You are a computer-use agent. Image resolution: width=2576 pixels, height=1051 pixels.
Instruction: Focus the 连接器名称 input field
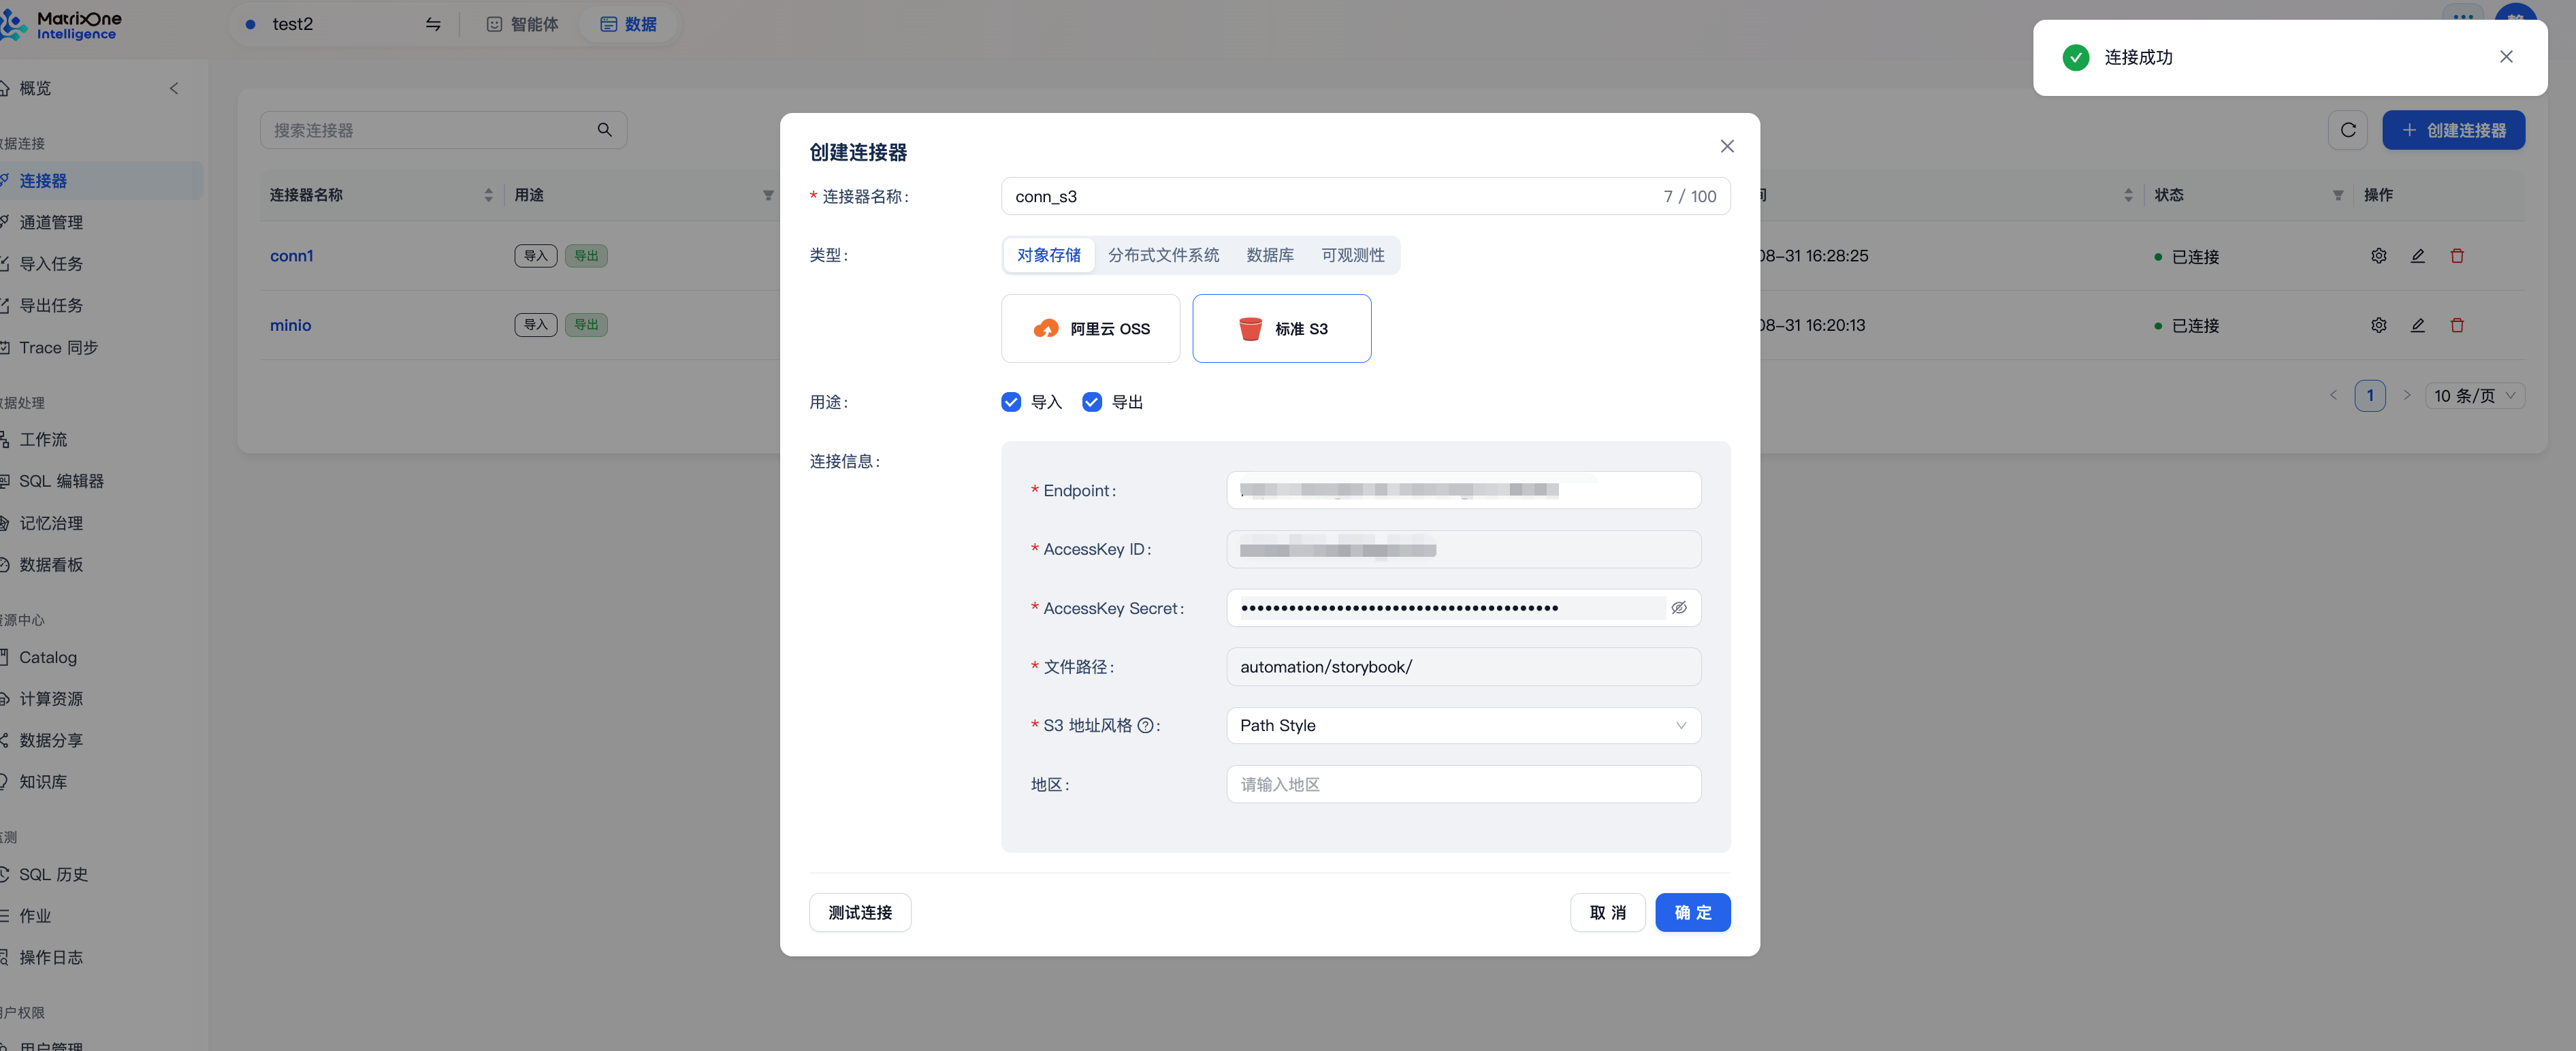[1365, 196]
